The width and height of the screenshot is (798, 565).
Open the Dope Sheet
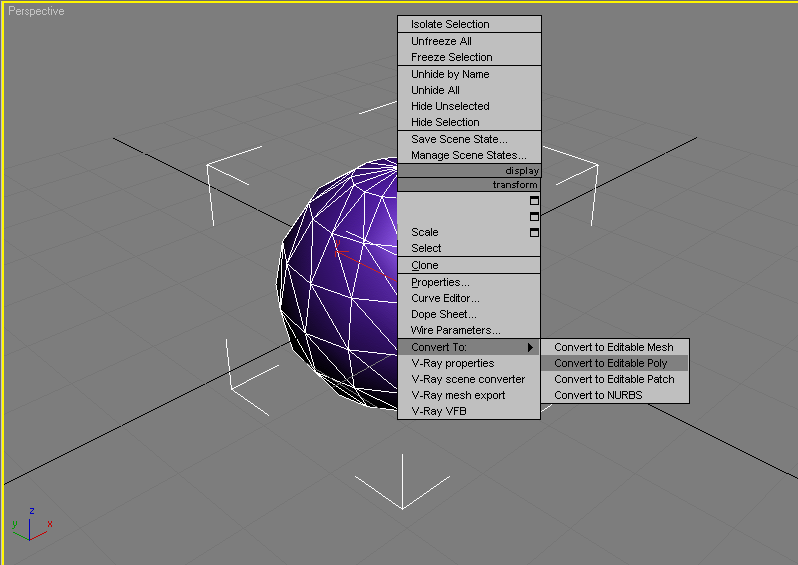(x=469, y=315)
